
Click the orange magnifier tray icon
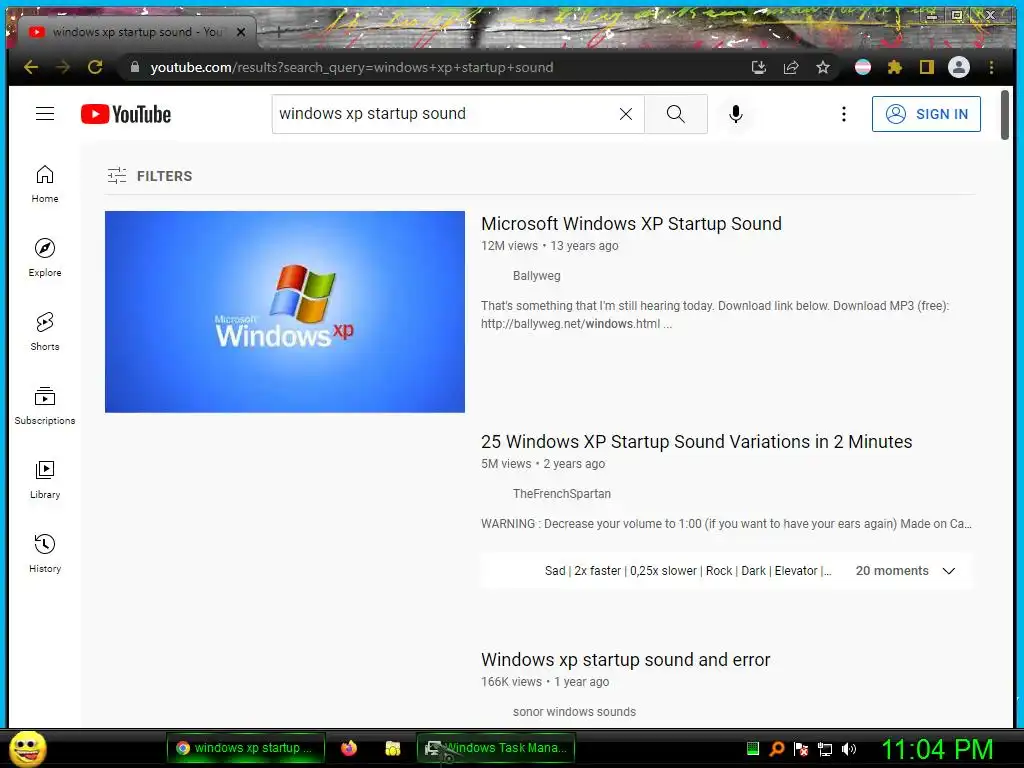[x=776, y=748]
